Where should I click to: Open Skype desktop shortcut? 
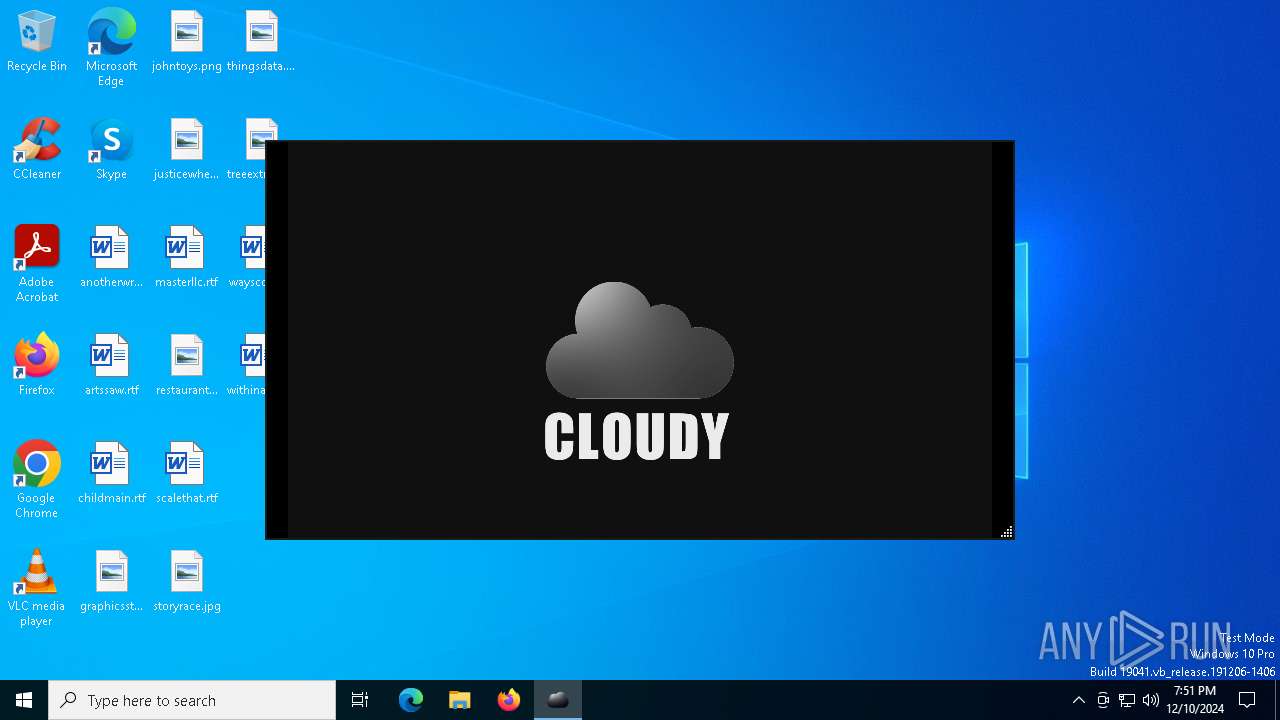point(111,150)
